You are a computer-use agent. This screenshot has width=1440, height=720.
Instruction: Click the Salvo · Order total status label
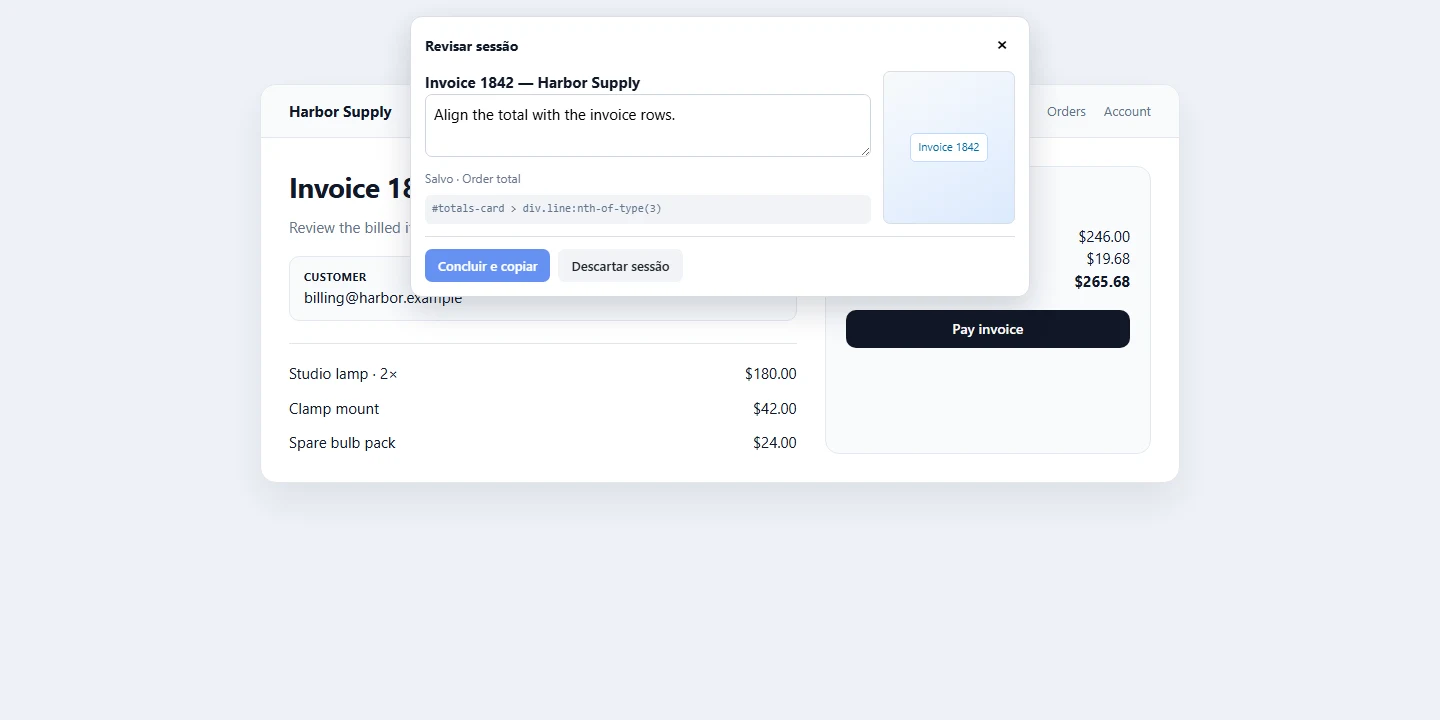pyautogui.click(x=473, y=179)
